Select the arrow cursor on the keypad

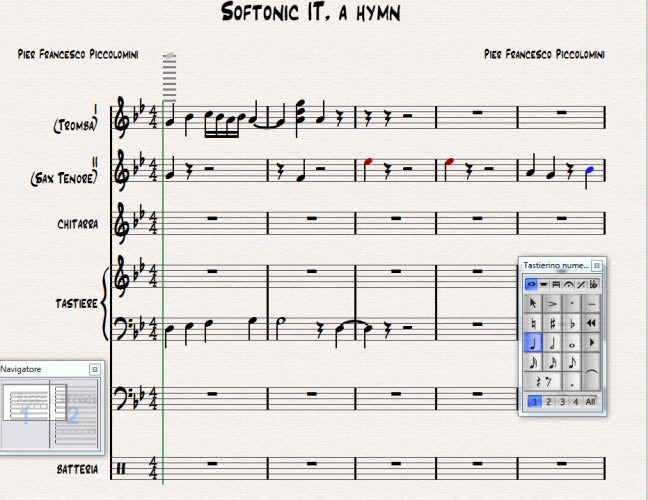(x=533, y=304)
